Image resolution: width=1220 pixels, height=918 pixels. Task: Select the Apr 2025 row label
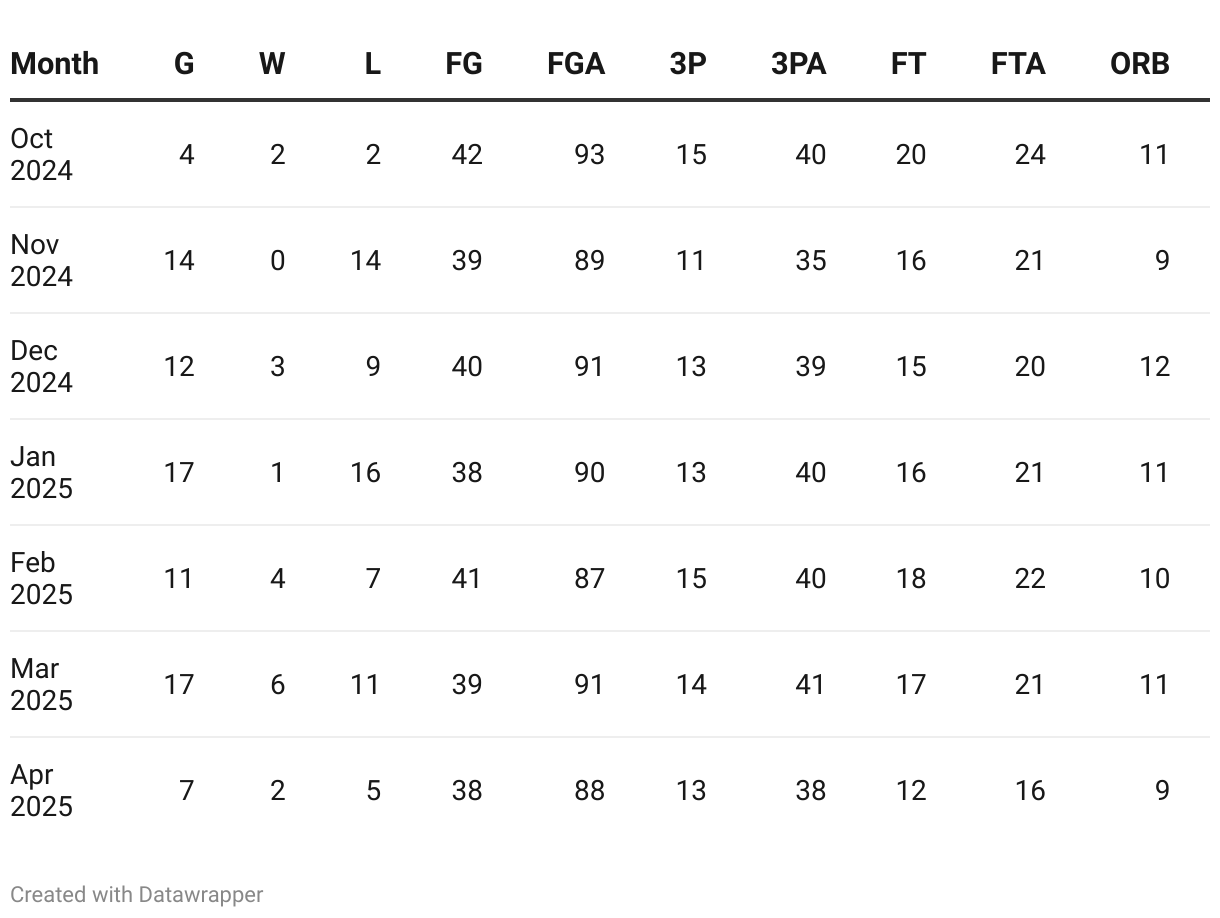click(x=41, y=790)
